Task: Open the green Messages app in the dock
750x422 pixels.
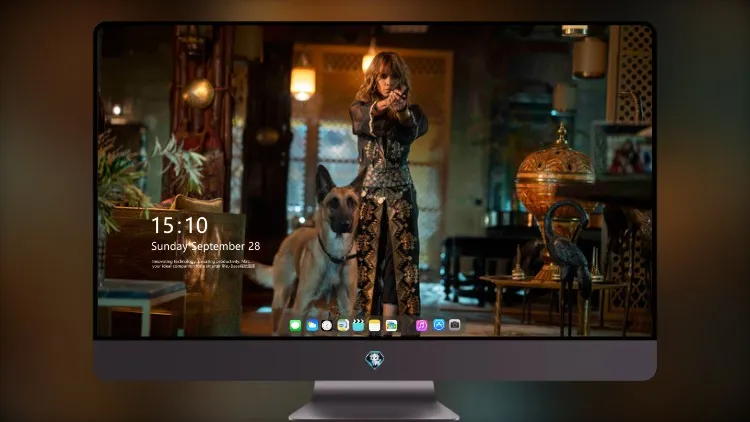Action: (296, 326)
